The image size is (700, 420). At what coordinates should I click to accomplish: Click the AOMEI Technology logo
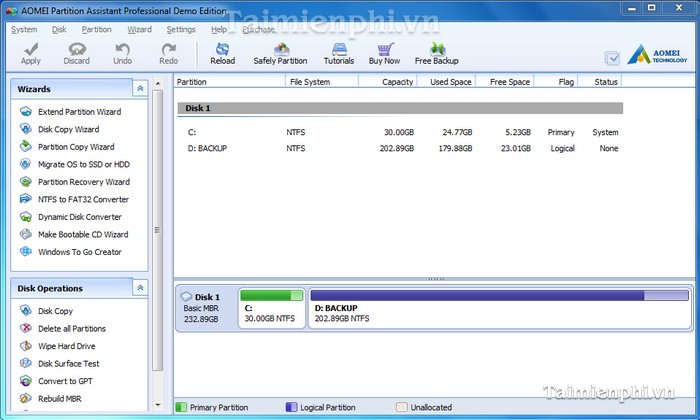pyautogui.click(x=657, y=55)
